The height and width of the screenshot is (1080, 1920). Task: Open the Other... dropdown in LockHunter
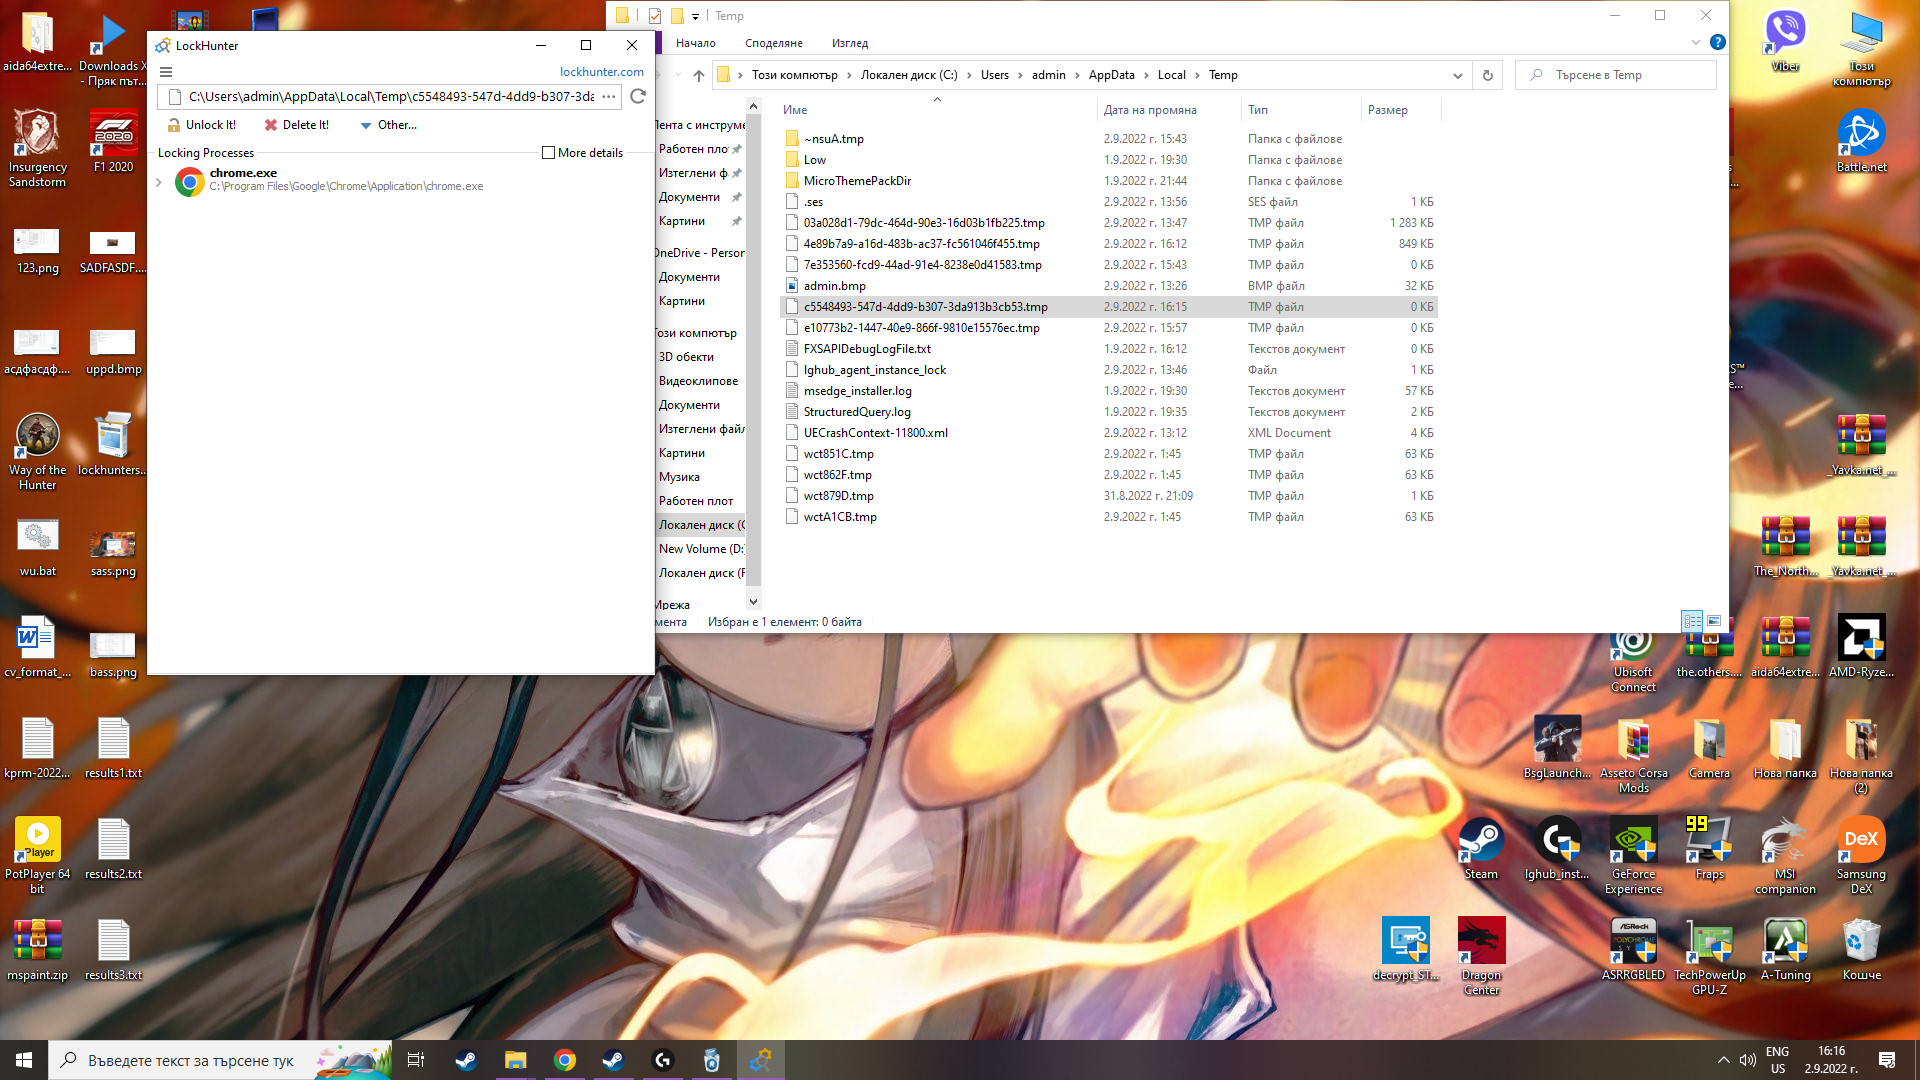388,125
